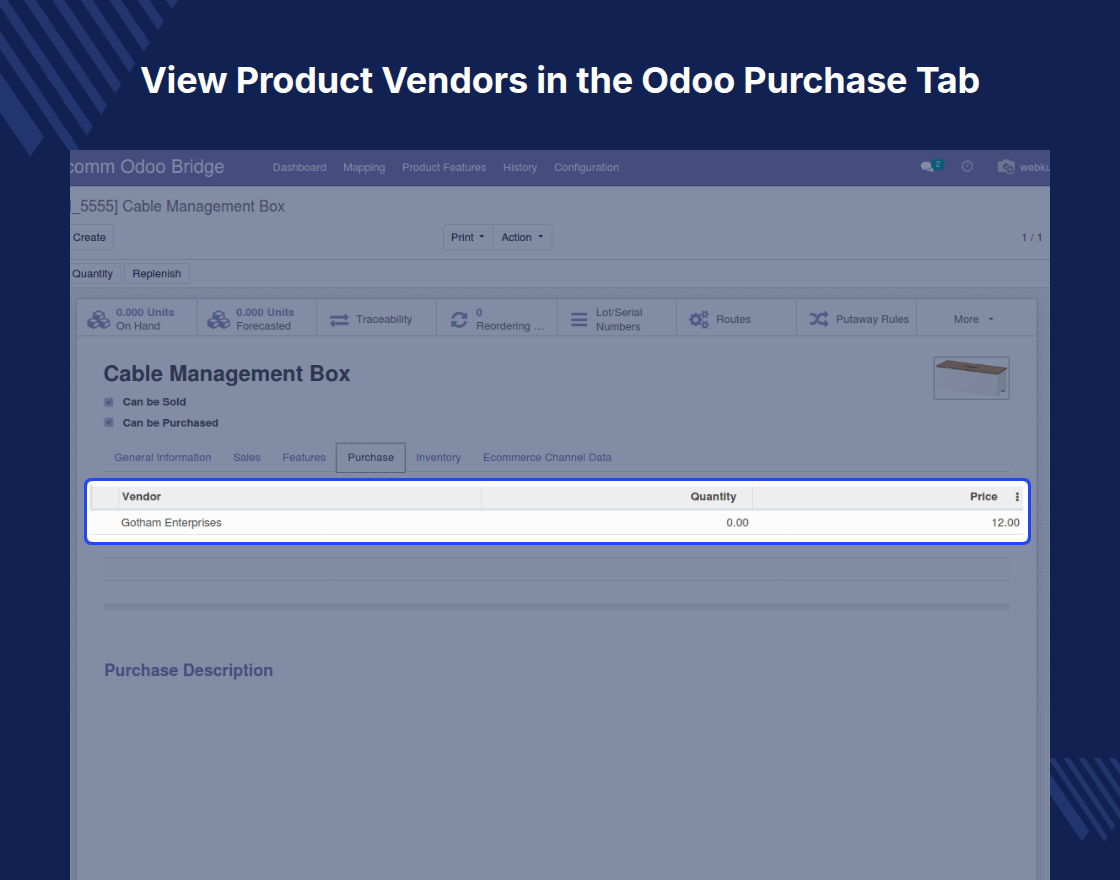Click the Odoo Bridge app title
The image size is (1120, 880).
(x=147, y=166)
